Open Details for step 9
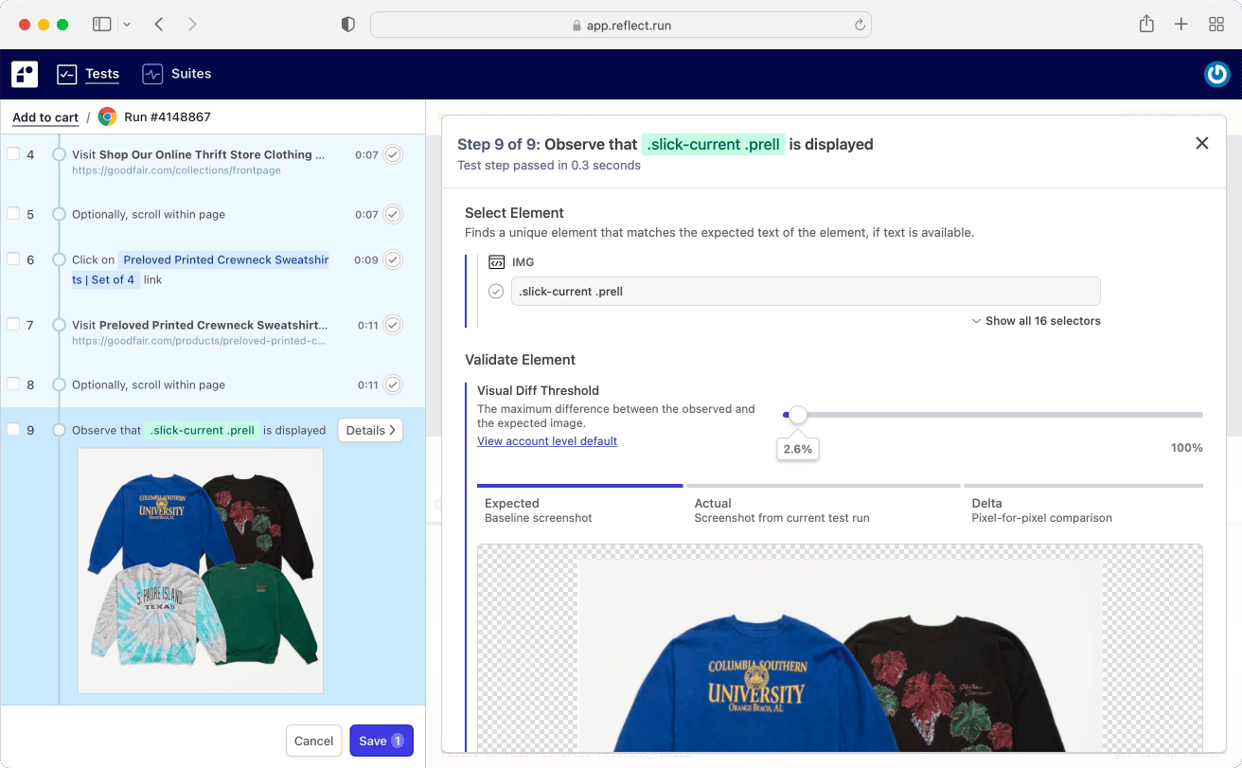 [370, 430]
